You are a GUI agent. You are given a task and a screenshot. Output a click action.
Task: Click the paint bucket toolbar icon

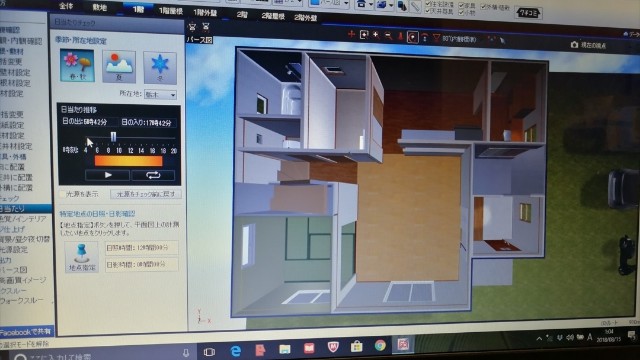click(x=402, y=6)
